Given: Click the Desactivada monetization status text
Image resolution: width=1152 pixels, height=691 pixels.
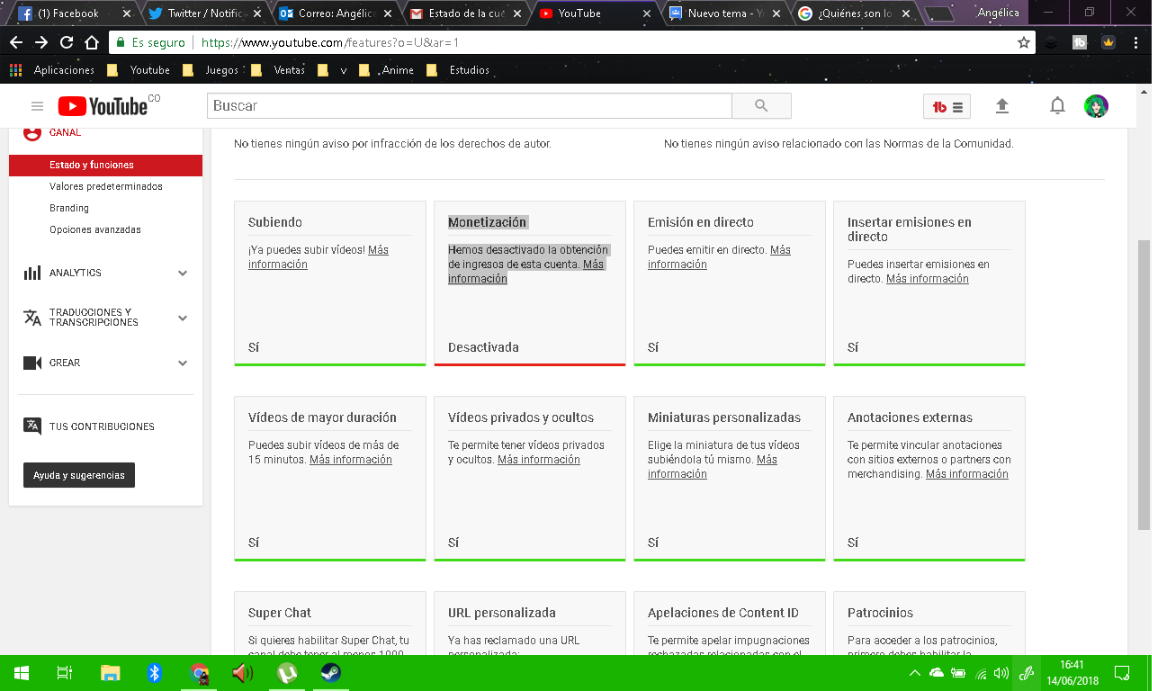Looking at the screenshot, I should 483,347.
